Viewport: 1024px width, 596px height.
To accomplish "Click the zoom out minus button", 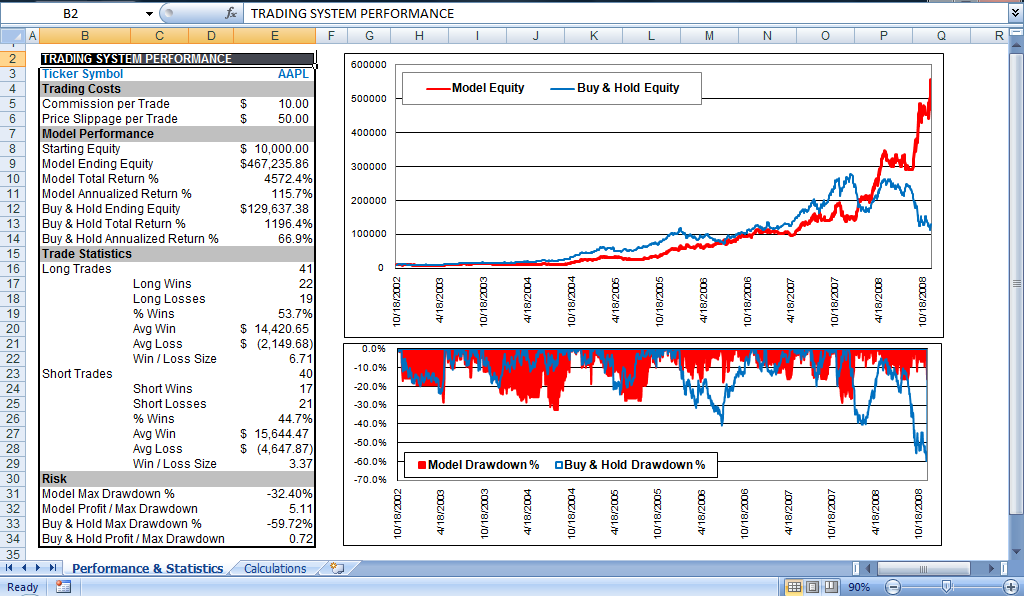I will [893, 587].
